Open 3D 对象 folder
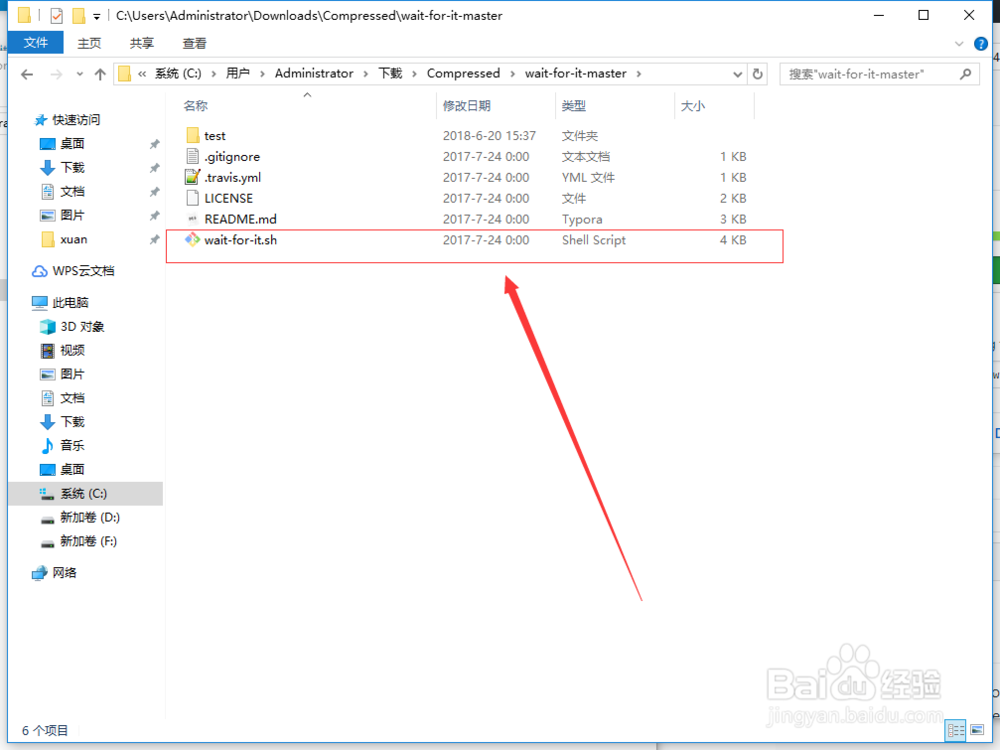Screen dimensions: 1000x750 [82, 327]
